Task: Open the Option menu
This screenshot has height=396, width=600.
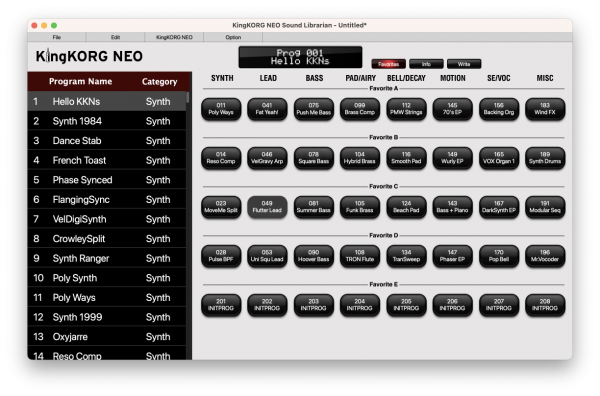Action: (x=233, y=37)
